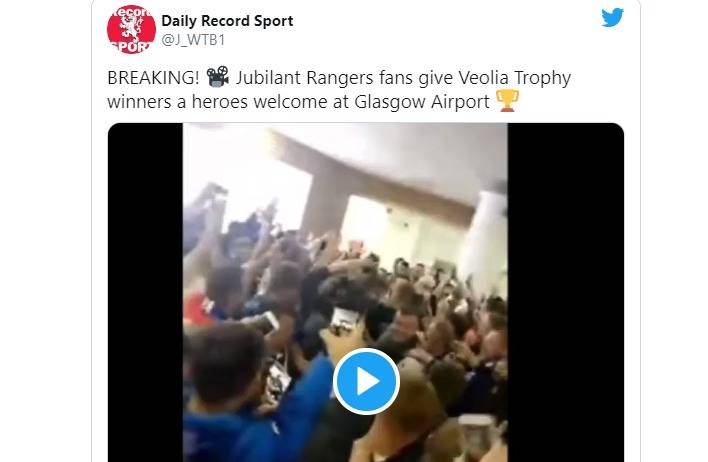Play the embedded tweet video
This screenshot has height=462, width=708.
(x=366, y=382)
